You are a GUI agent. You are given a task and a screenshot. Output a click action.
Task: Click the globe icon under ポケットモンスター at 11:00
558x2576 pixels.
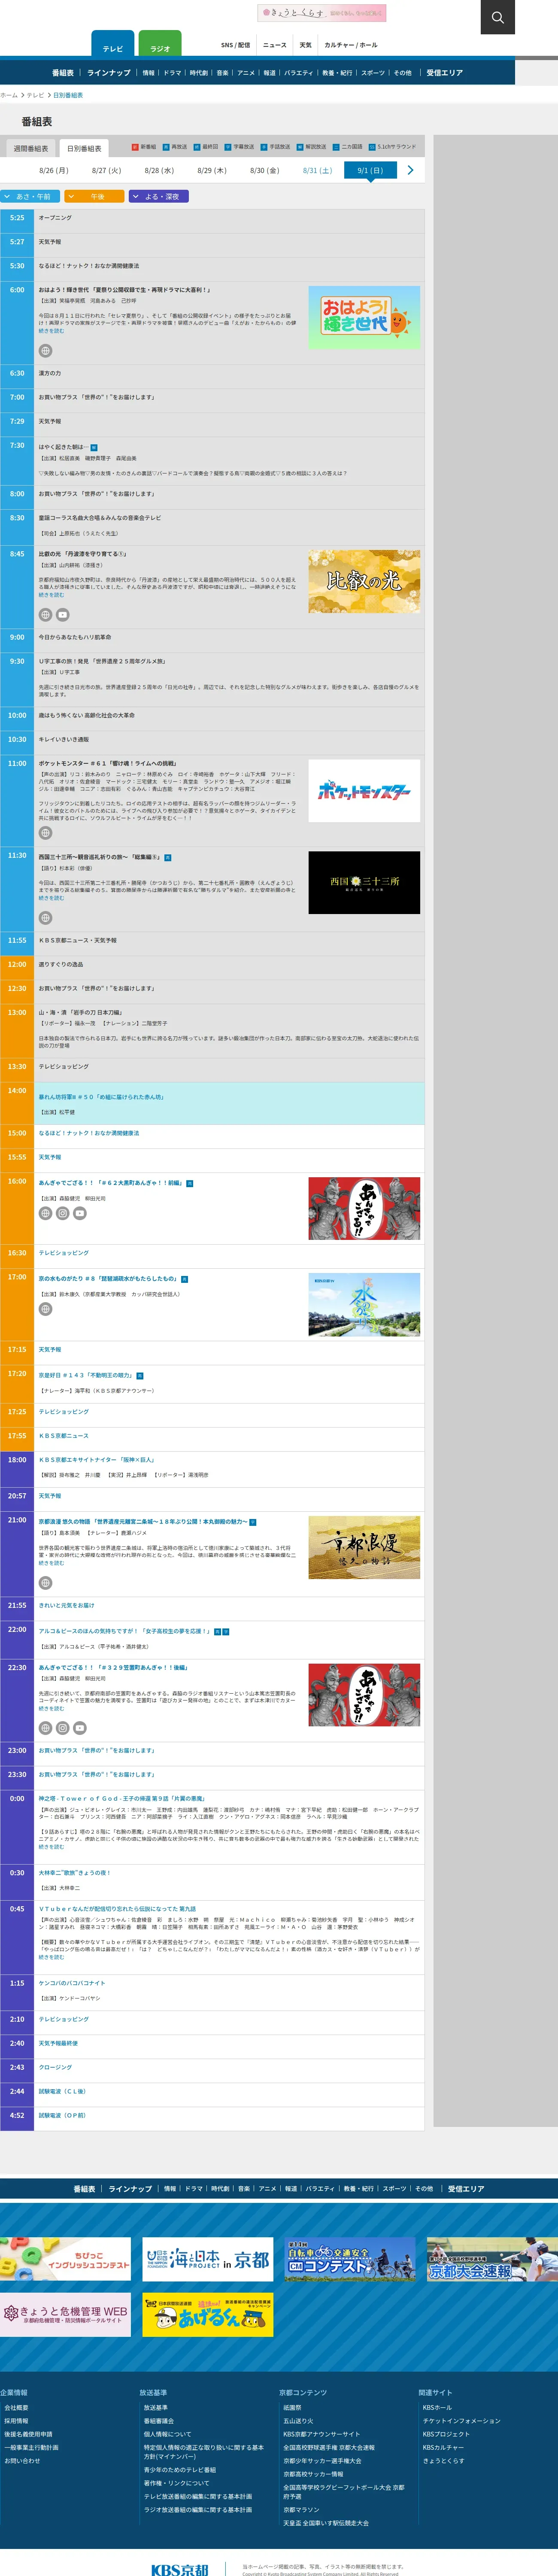pos(45,833)
